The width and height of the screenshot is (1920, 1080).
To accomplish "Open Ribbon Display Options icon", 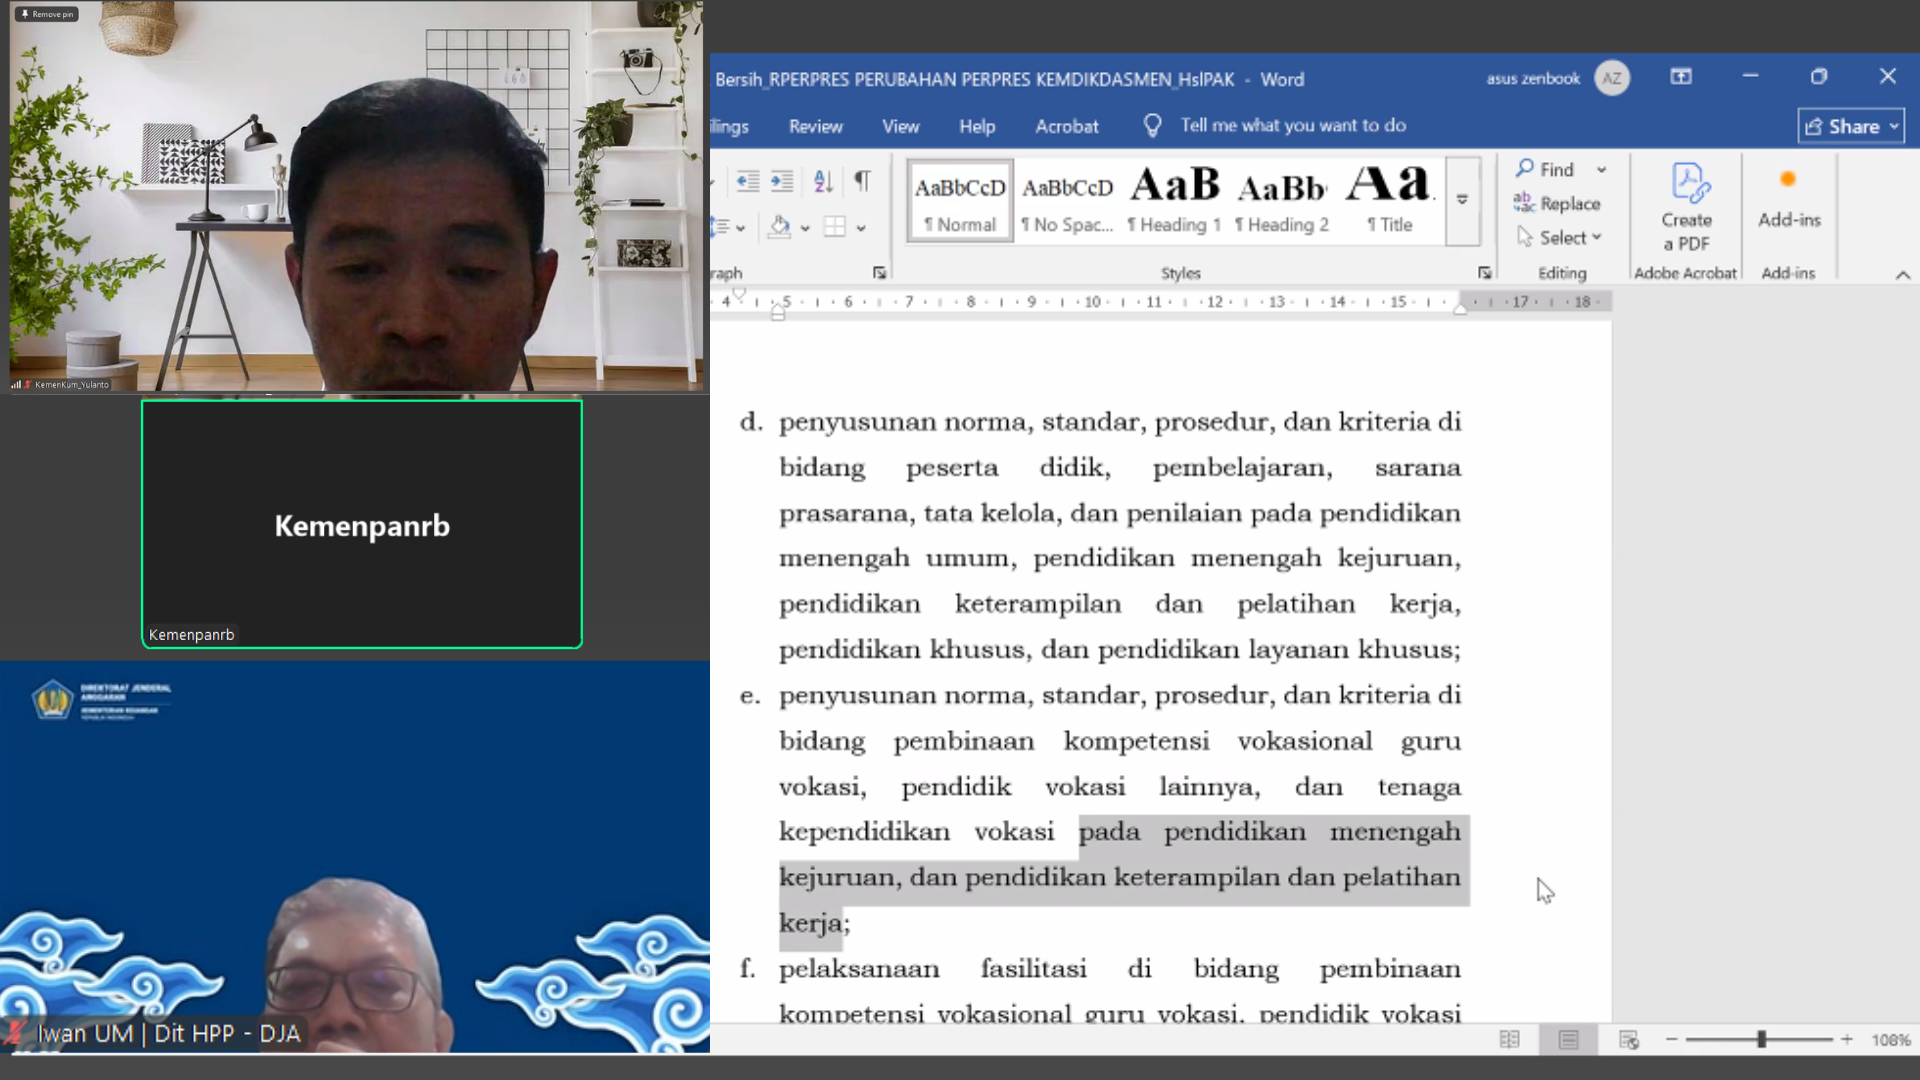I will 1681,77.
